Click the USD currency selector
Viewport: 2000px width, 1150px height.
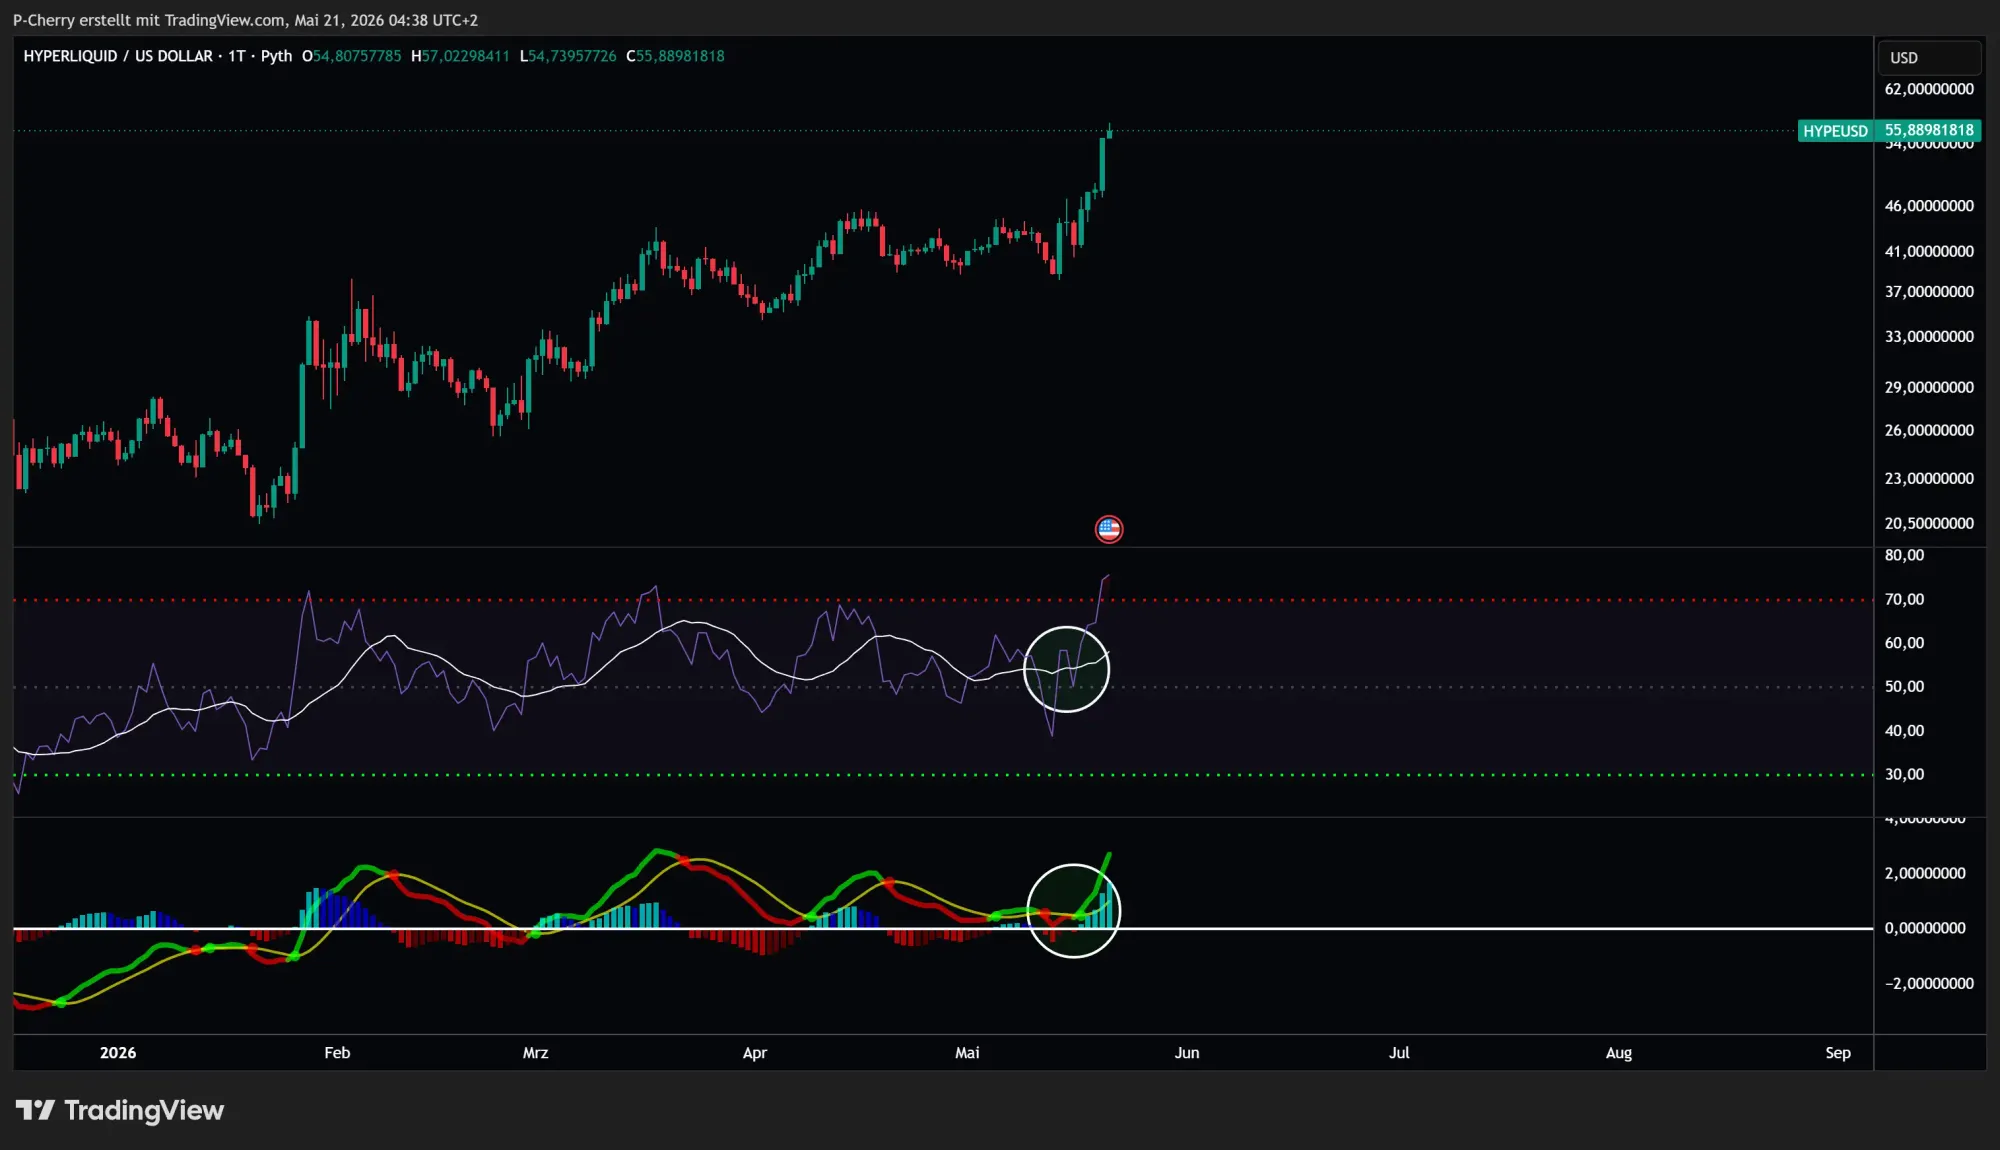1929,58
